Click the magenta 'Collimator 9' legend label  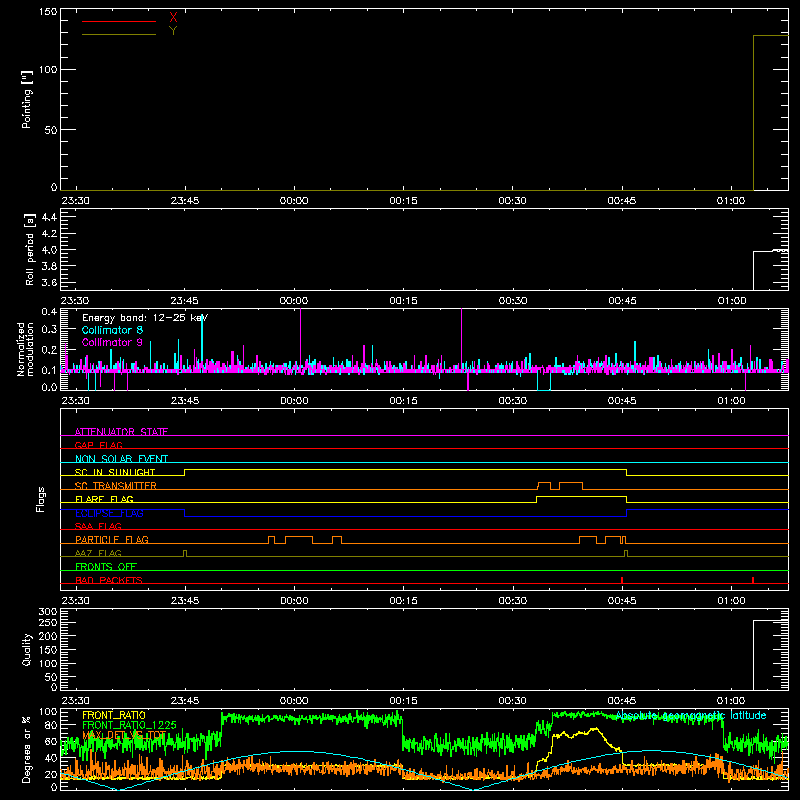112,342
